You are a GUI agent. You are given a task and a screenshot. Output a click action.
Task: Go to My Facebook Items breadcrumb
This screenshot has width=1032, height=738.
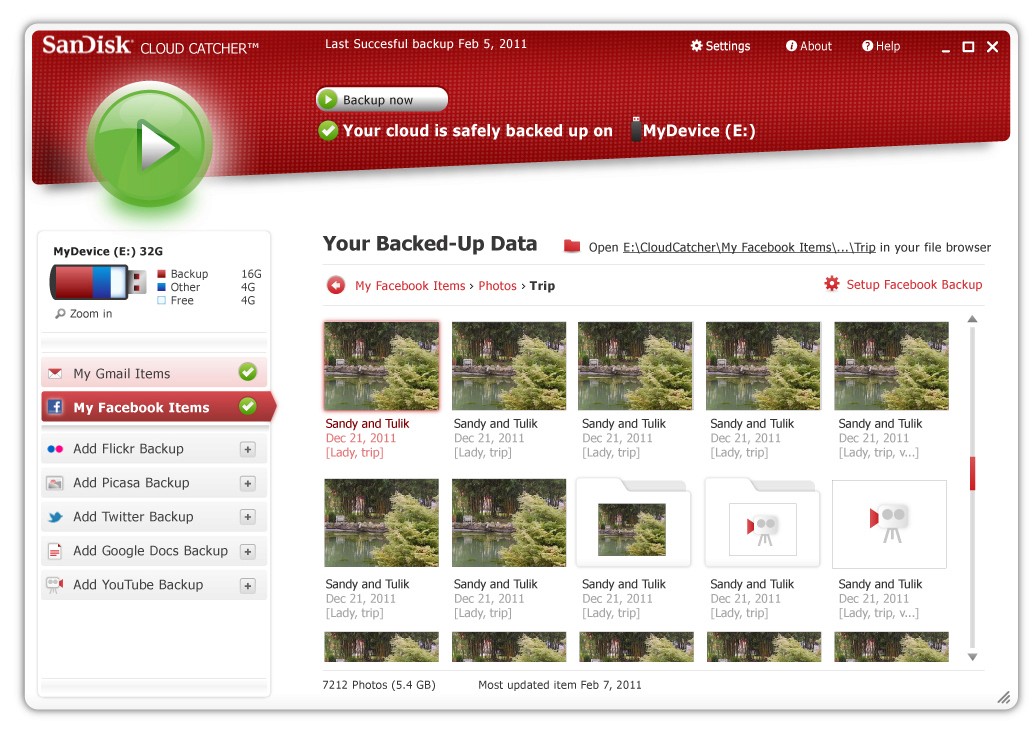(410, 286)
